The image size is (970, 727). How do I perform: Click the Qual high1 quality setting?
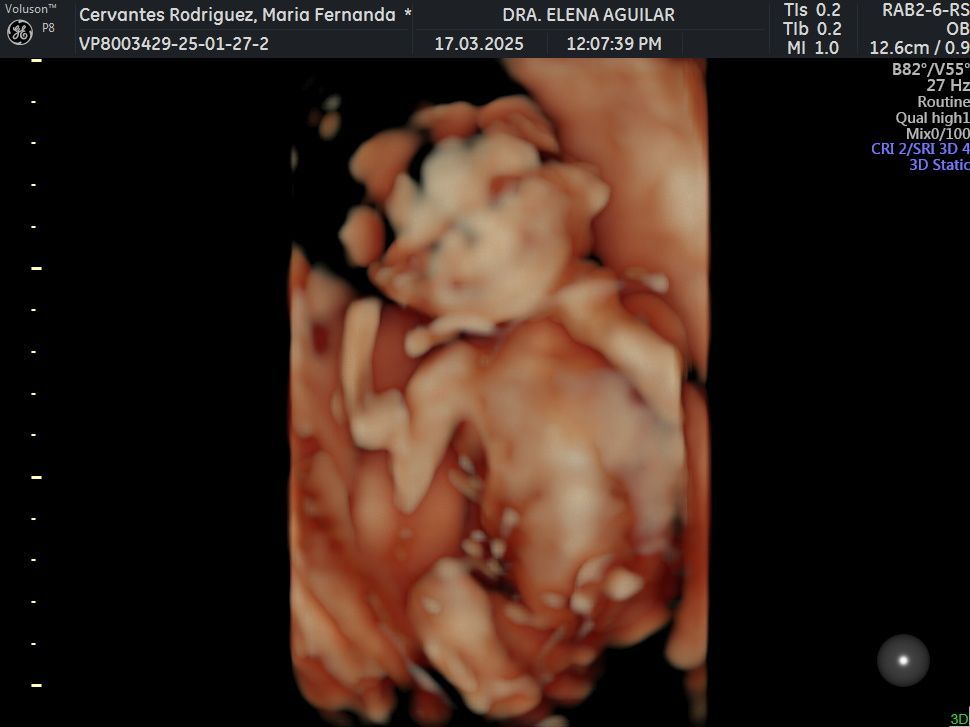[x=932, y=118]
